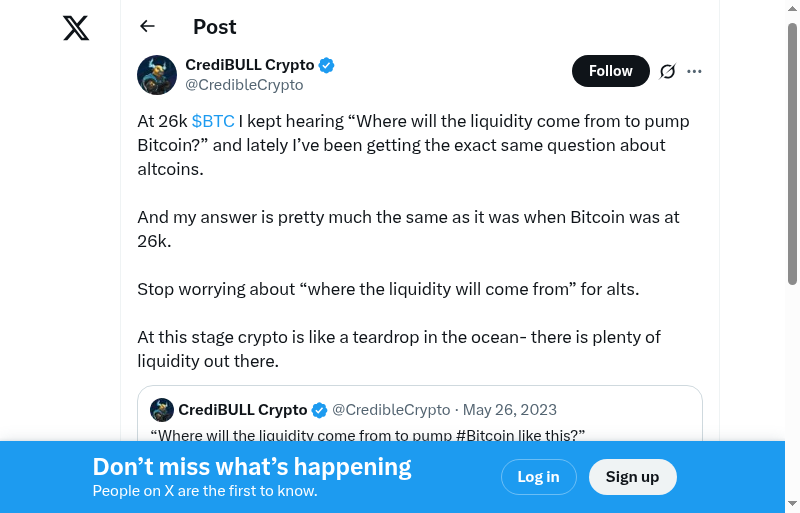Image resolution: width=800 pixels, height=513 pixels.
Task: Click the X logo
Action: pos(76,28)
